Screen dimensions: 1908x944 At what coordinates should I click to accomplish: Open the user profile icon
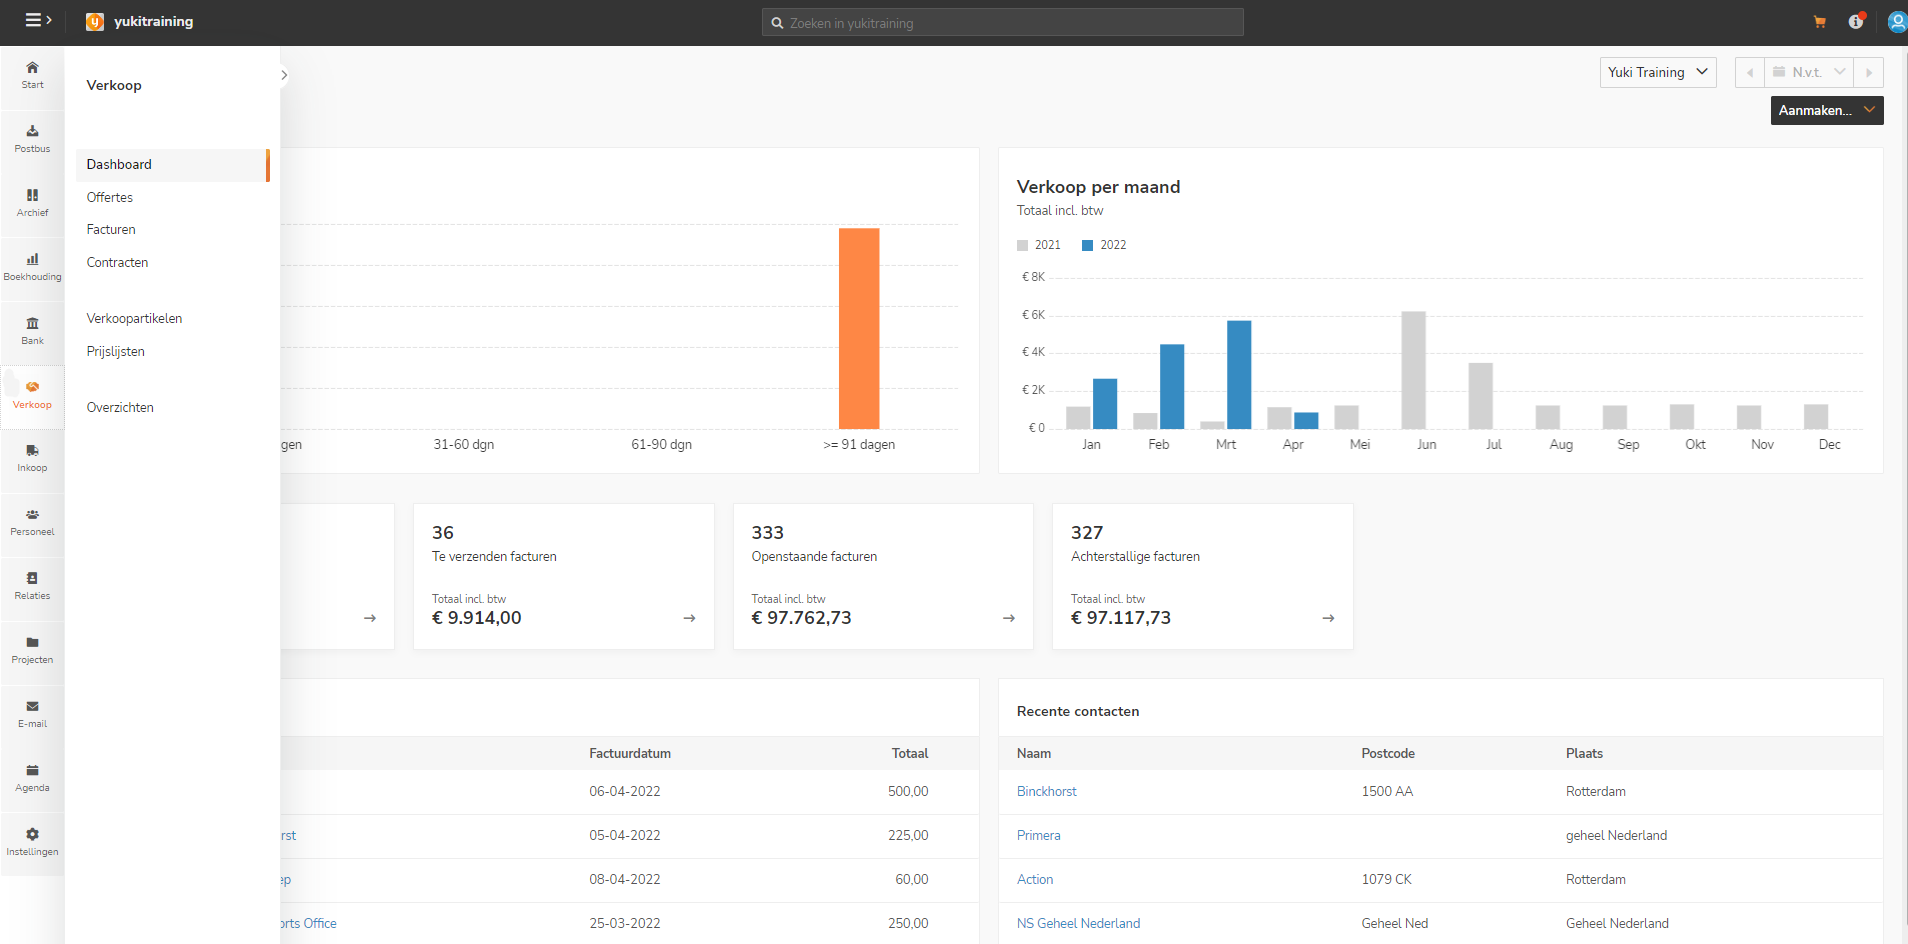[1896, 22]
